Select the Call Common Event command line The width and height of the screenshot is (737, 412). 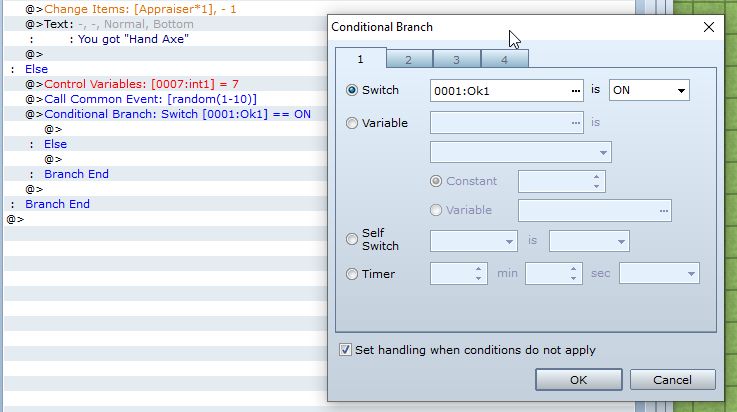pos(150,99)
